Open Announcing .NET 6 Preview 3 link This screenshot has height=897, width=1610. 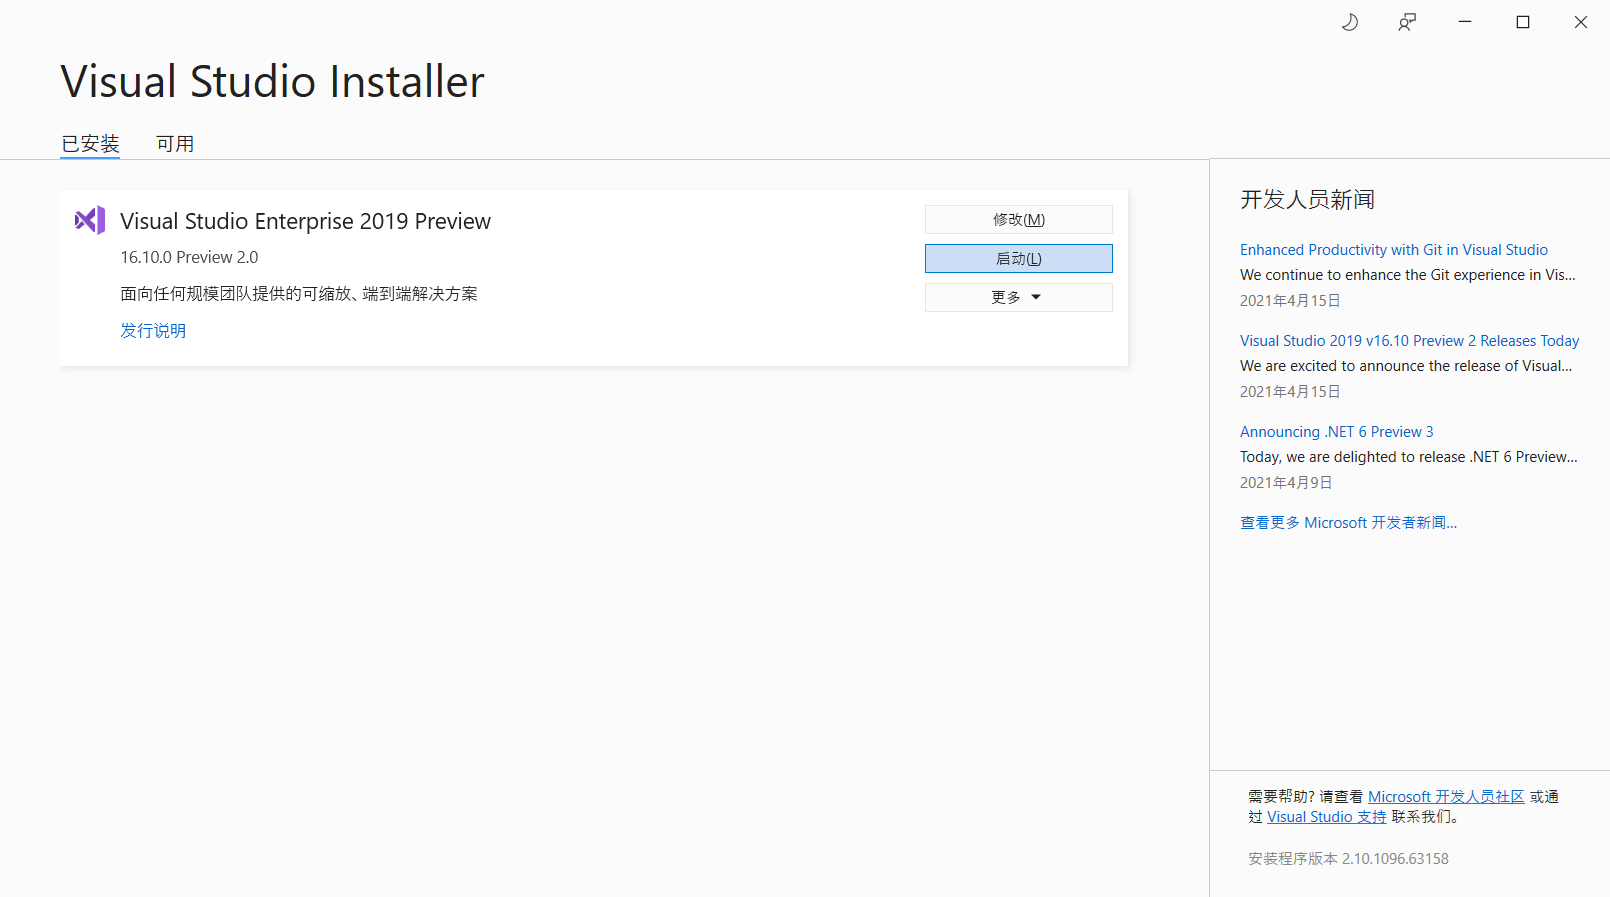[x=1337, y=432]
